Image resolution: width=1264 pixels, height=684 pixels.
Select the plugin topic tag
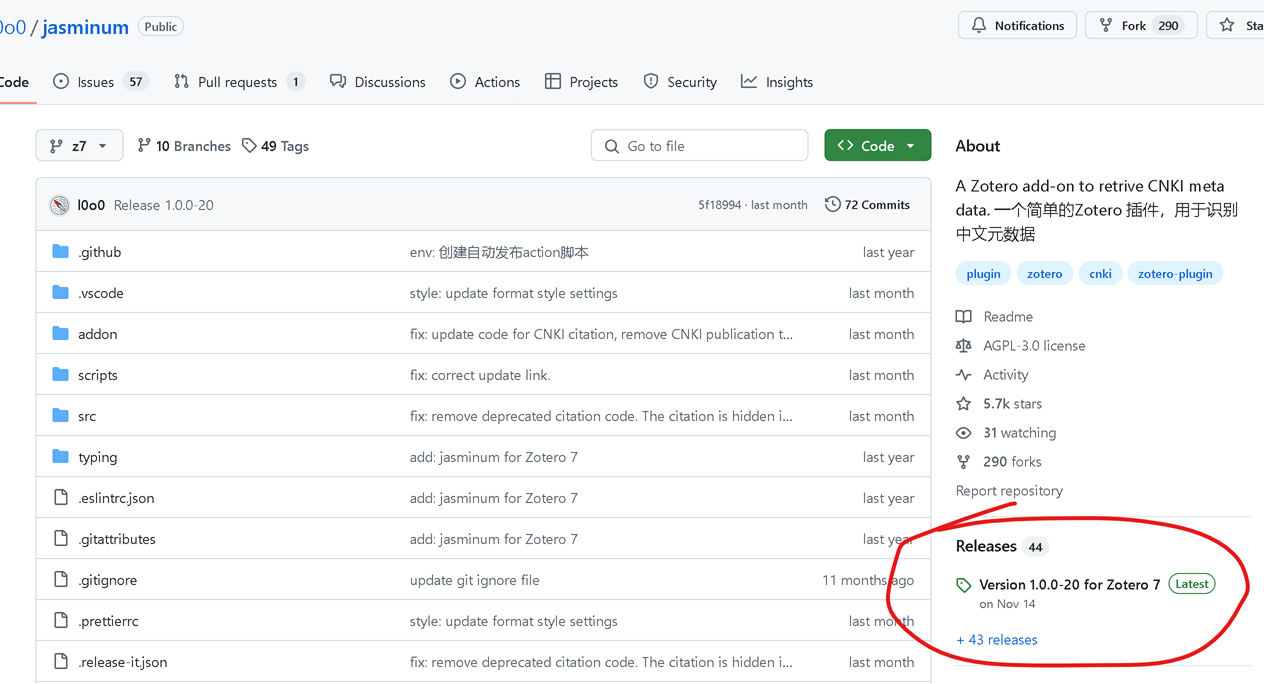point(983,274)
